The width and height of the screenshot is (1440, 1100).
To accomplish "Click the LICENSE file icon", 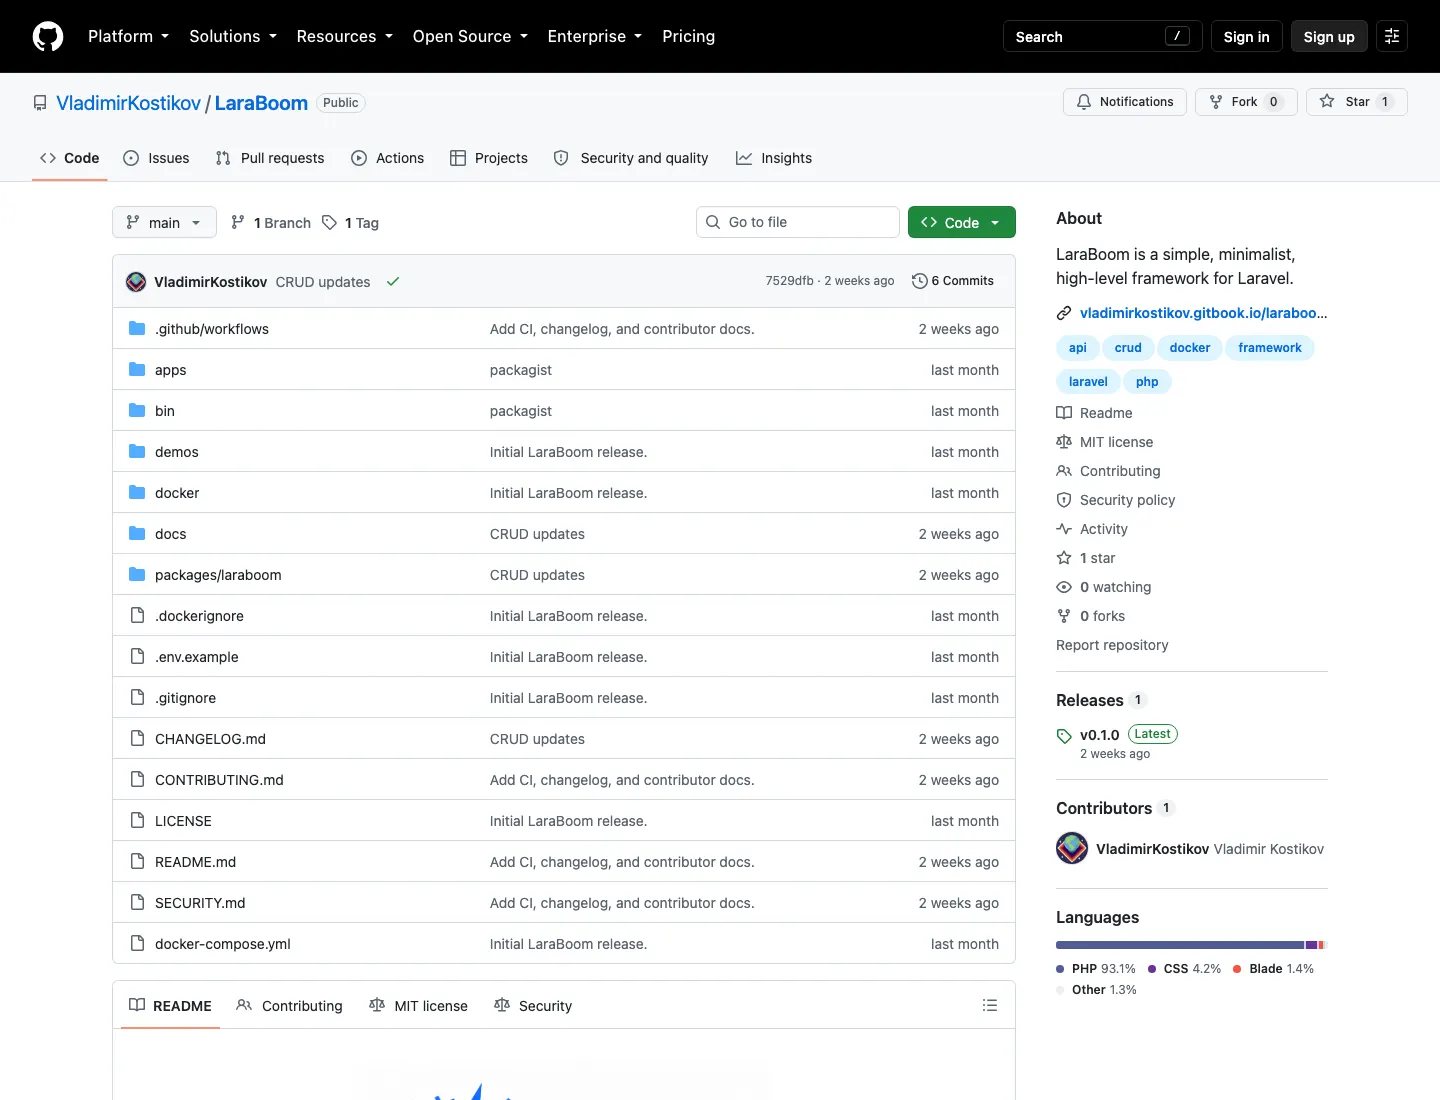I will pyautogui.click(x=137, y=820).
